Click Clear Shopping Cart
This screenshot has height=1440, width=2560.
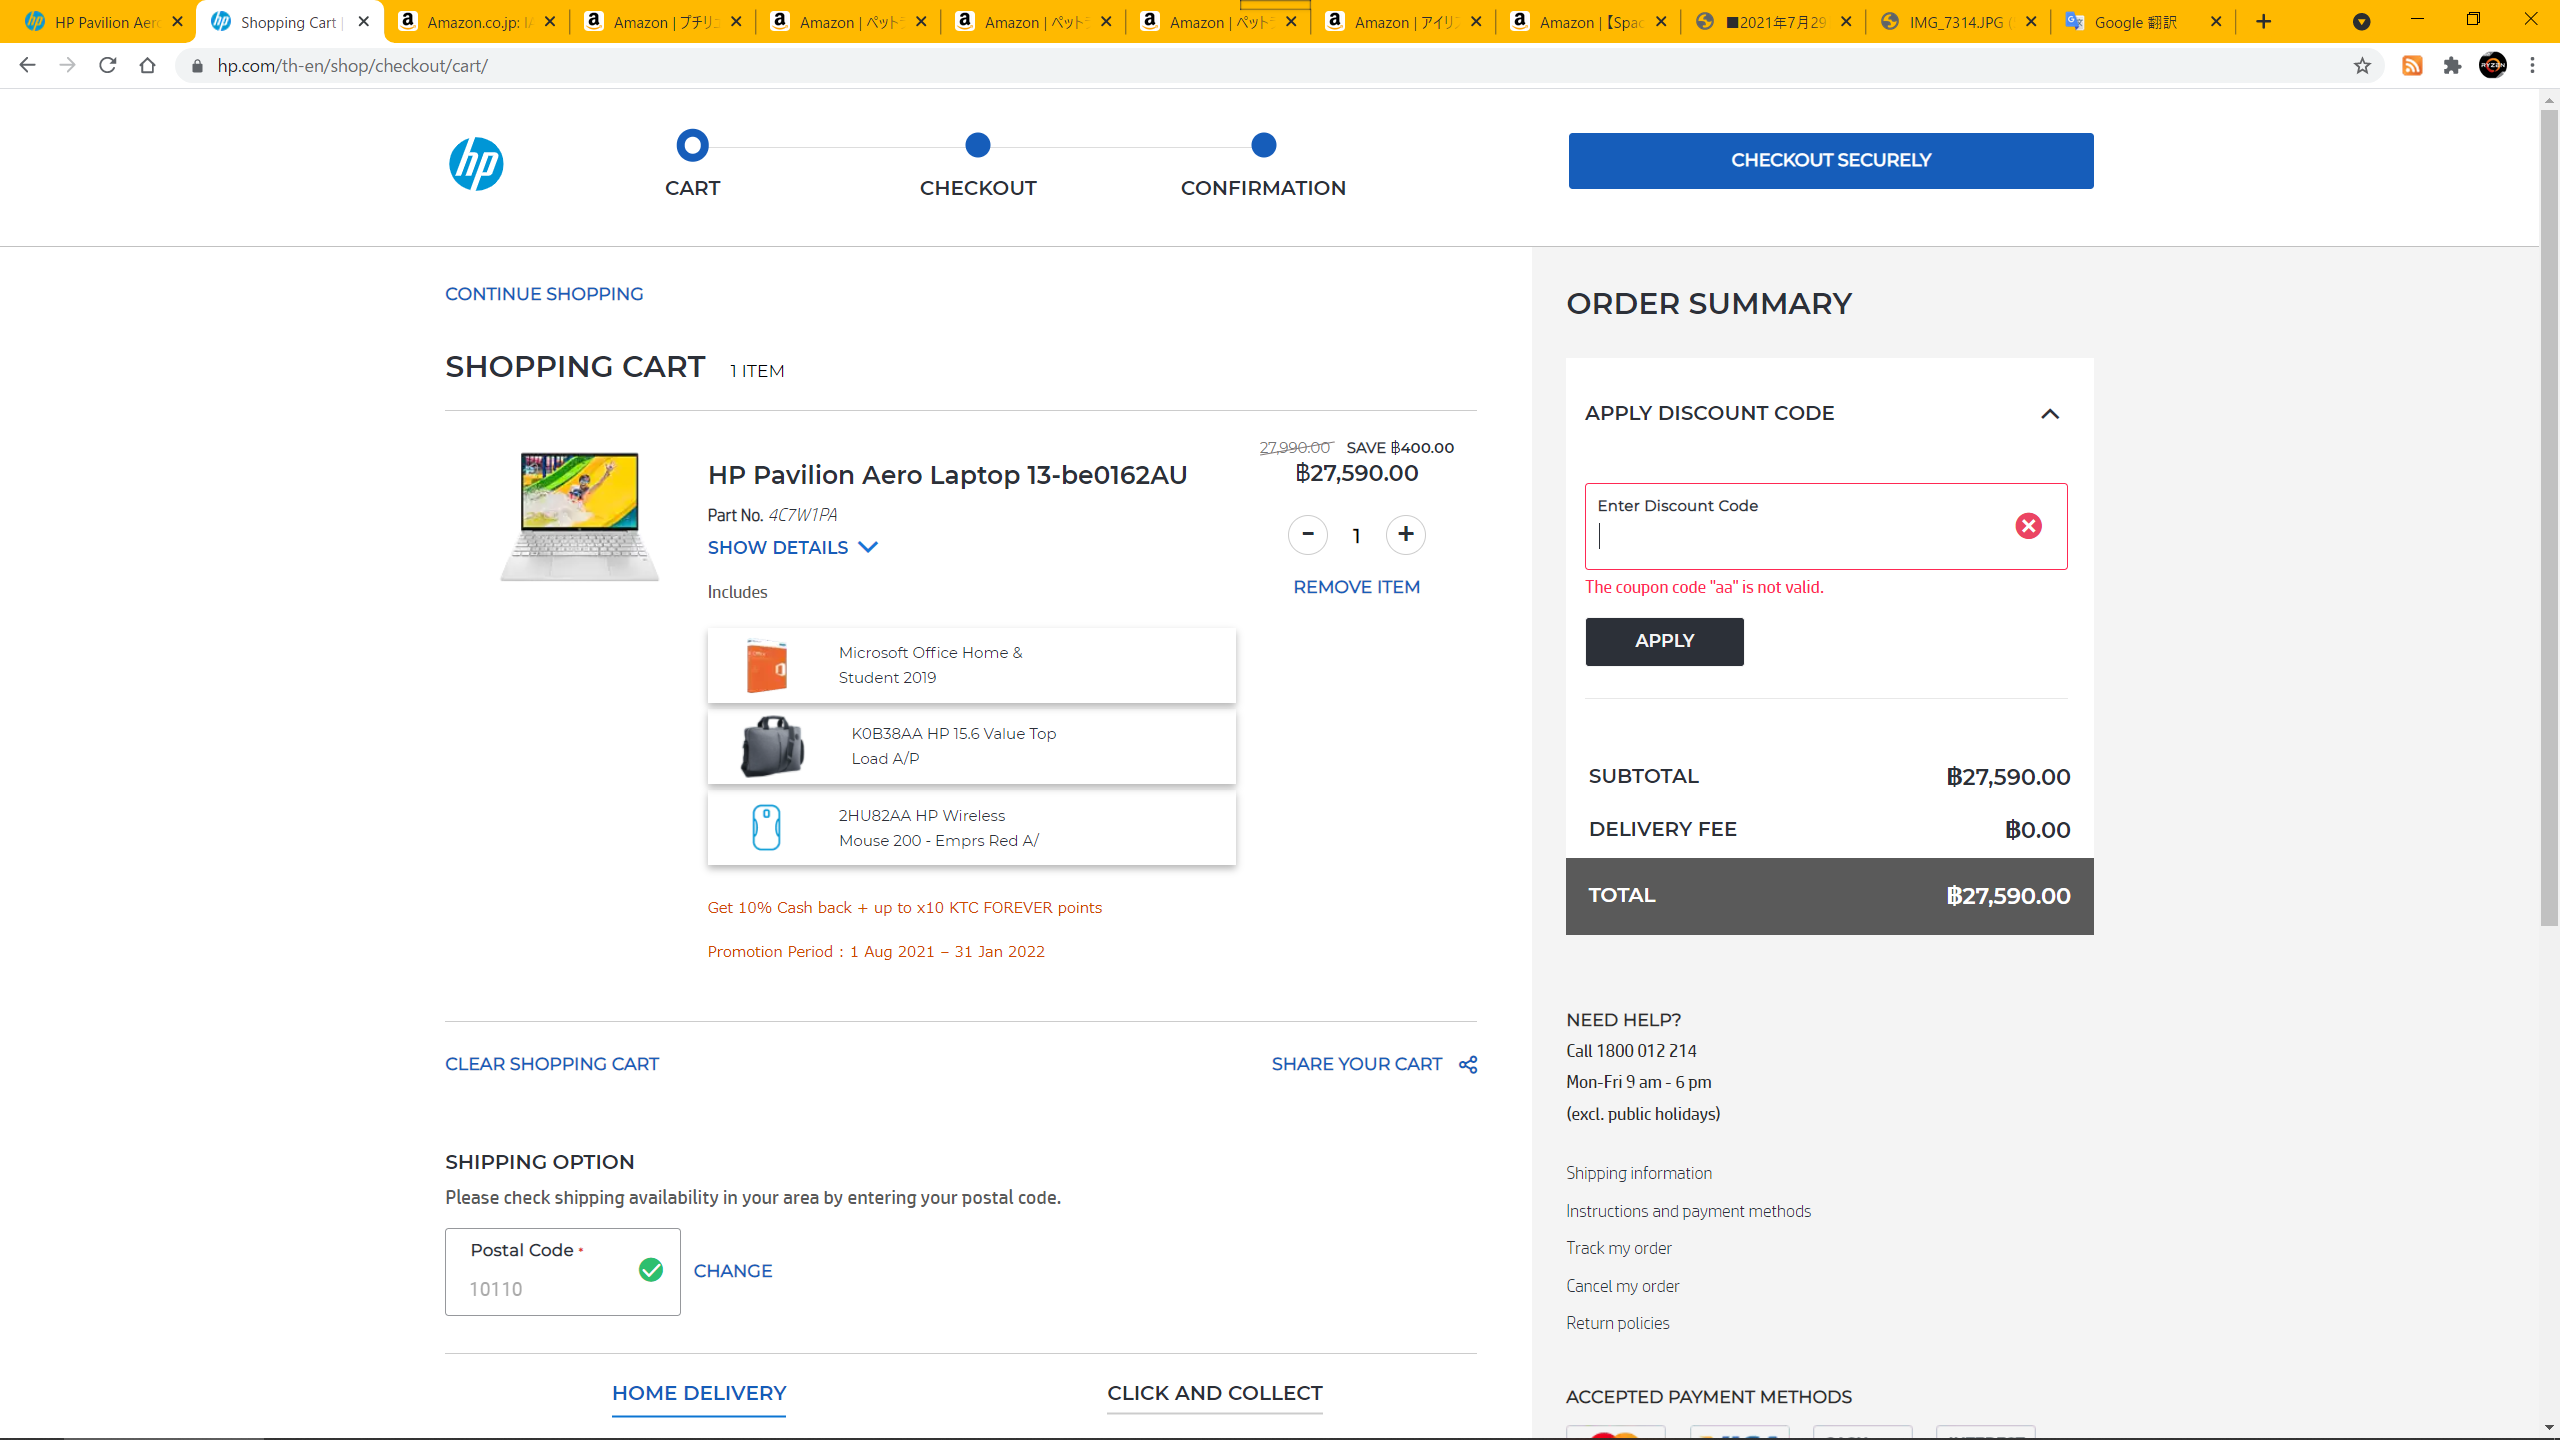[552, 1064]
